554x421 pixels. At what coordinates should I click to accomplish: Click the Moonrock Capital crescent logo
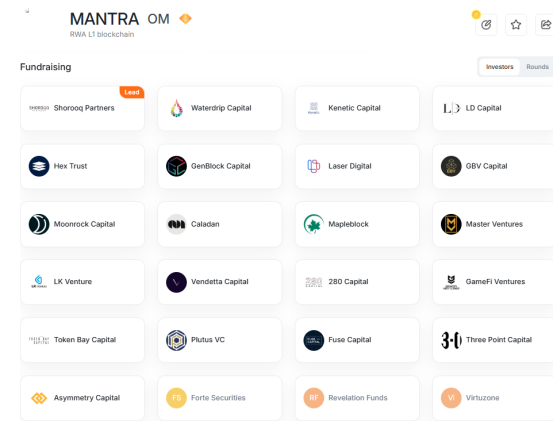coord(39,224)
